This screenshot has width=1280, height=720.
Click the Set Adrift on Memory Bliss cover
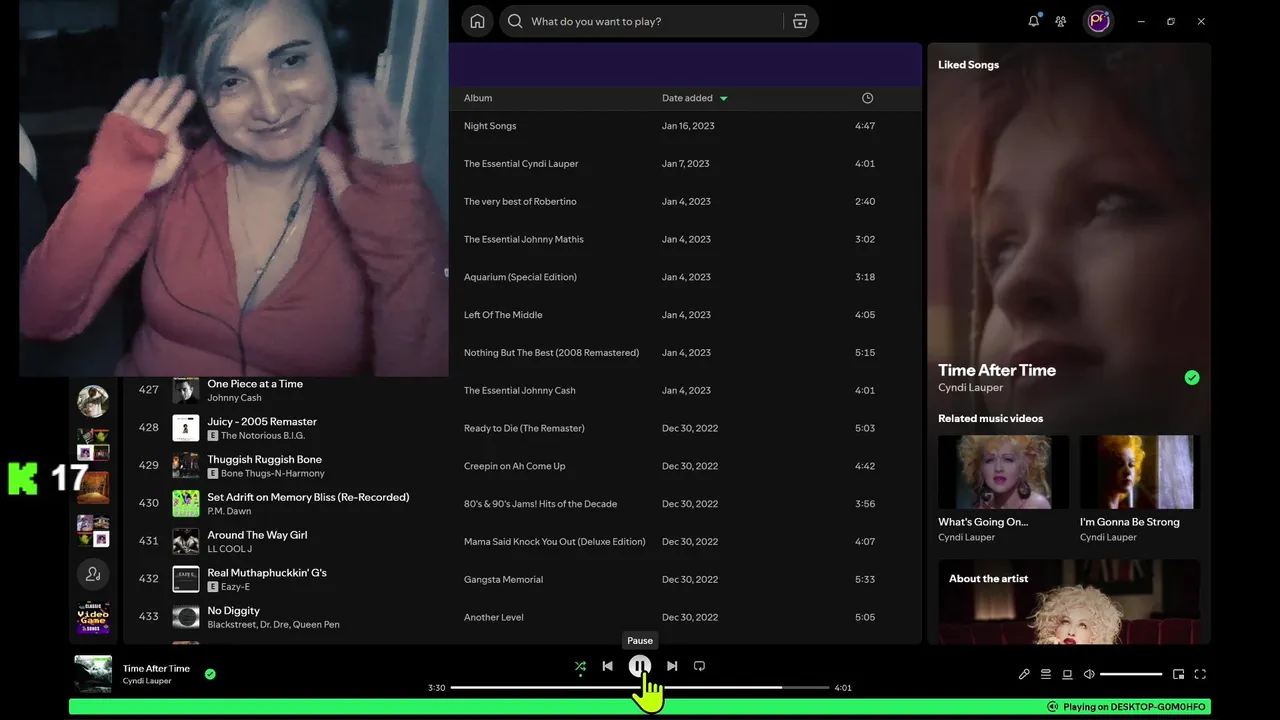click(x=186, y=504)
